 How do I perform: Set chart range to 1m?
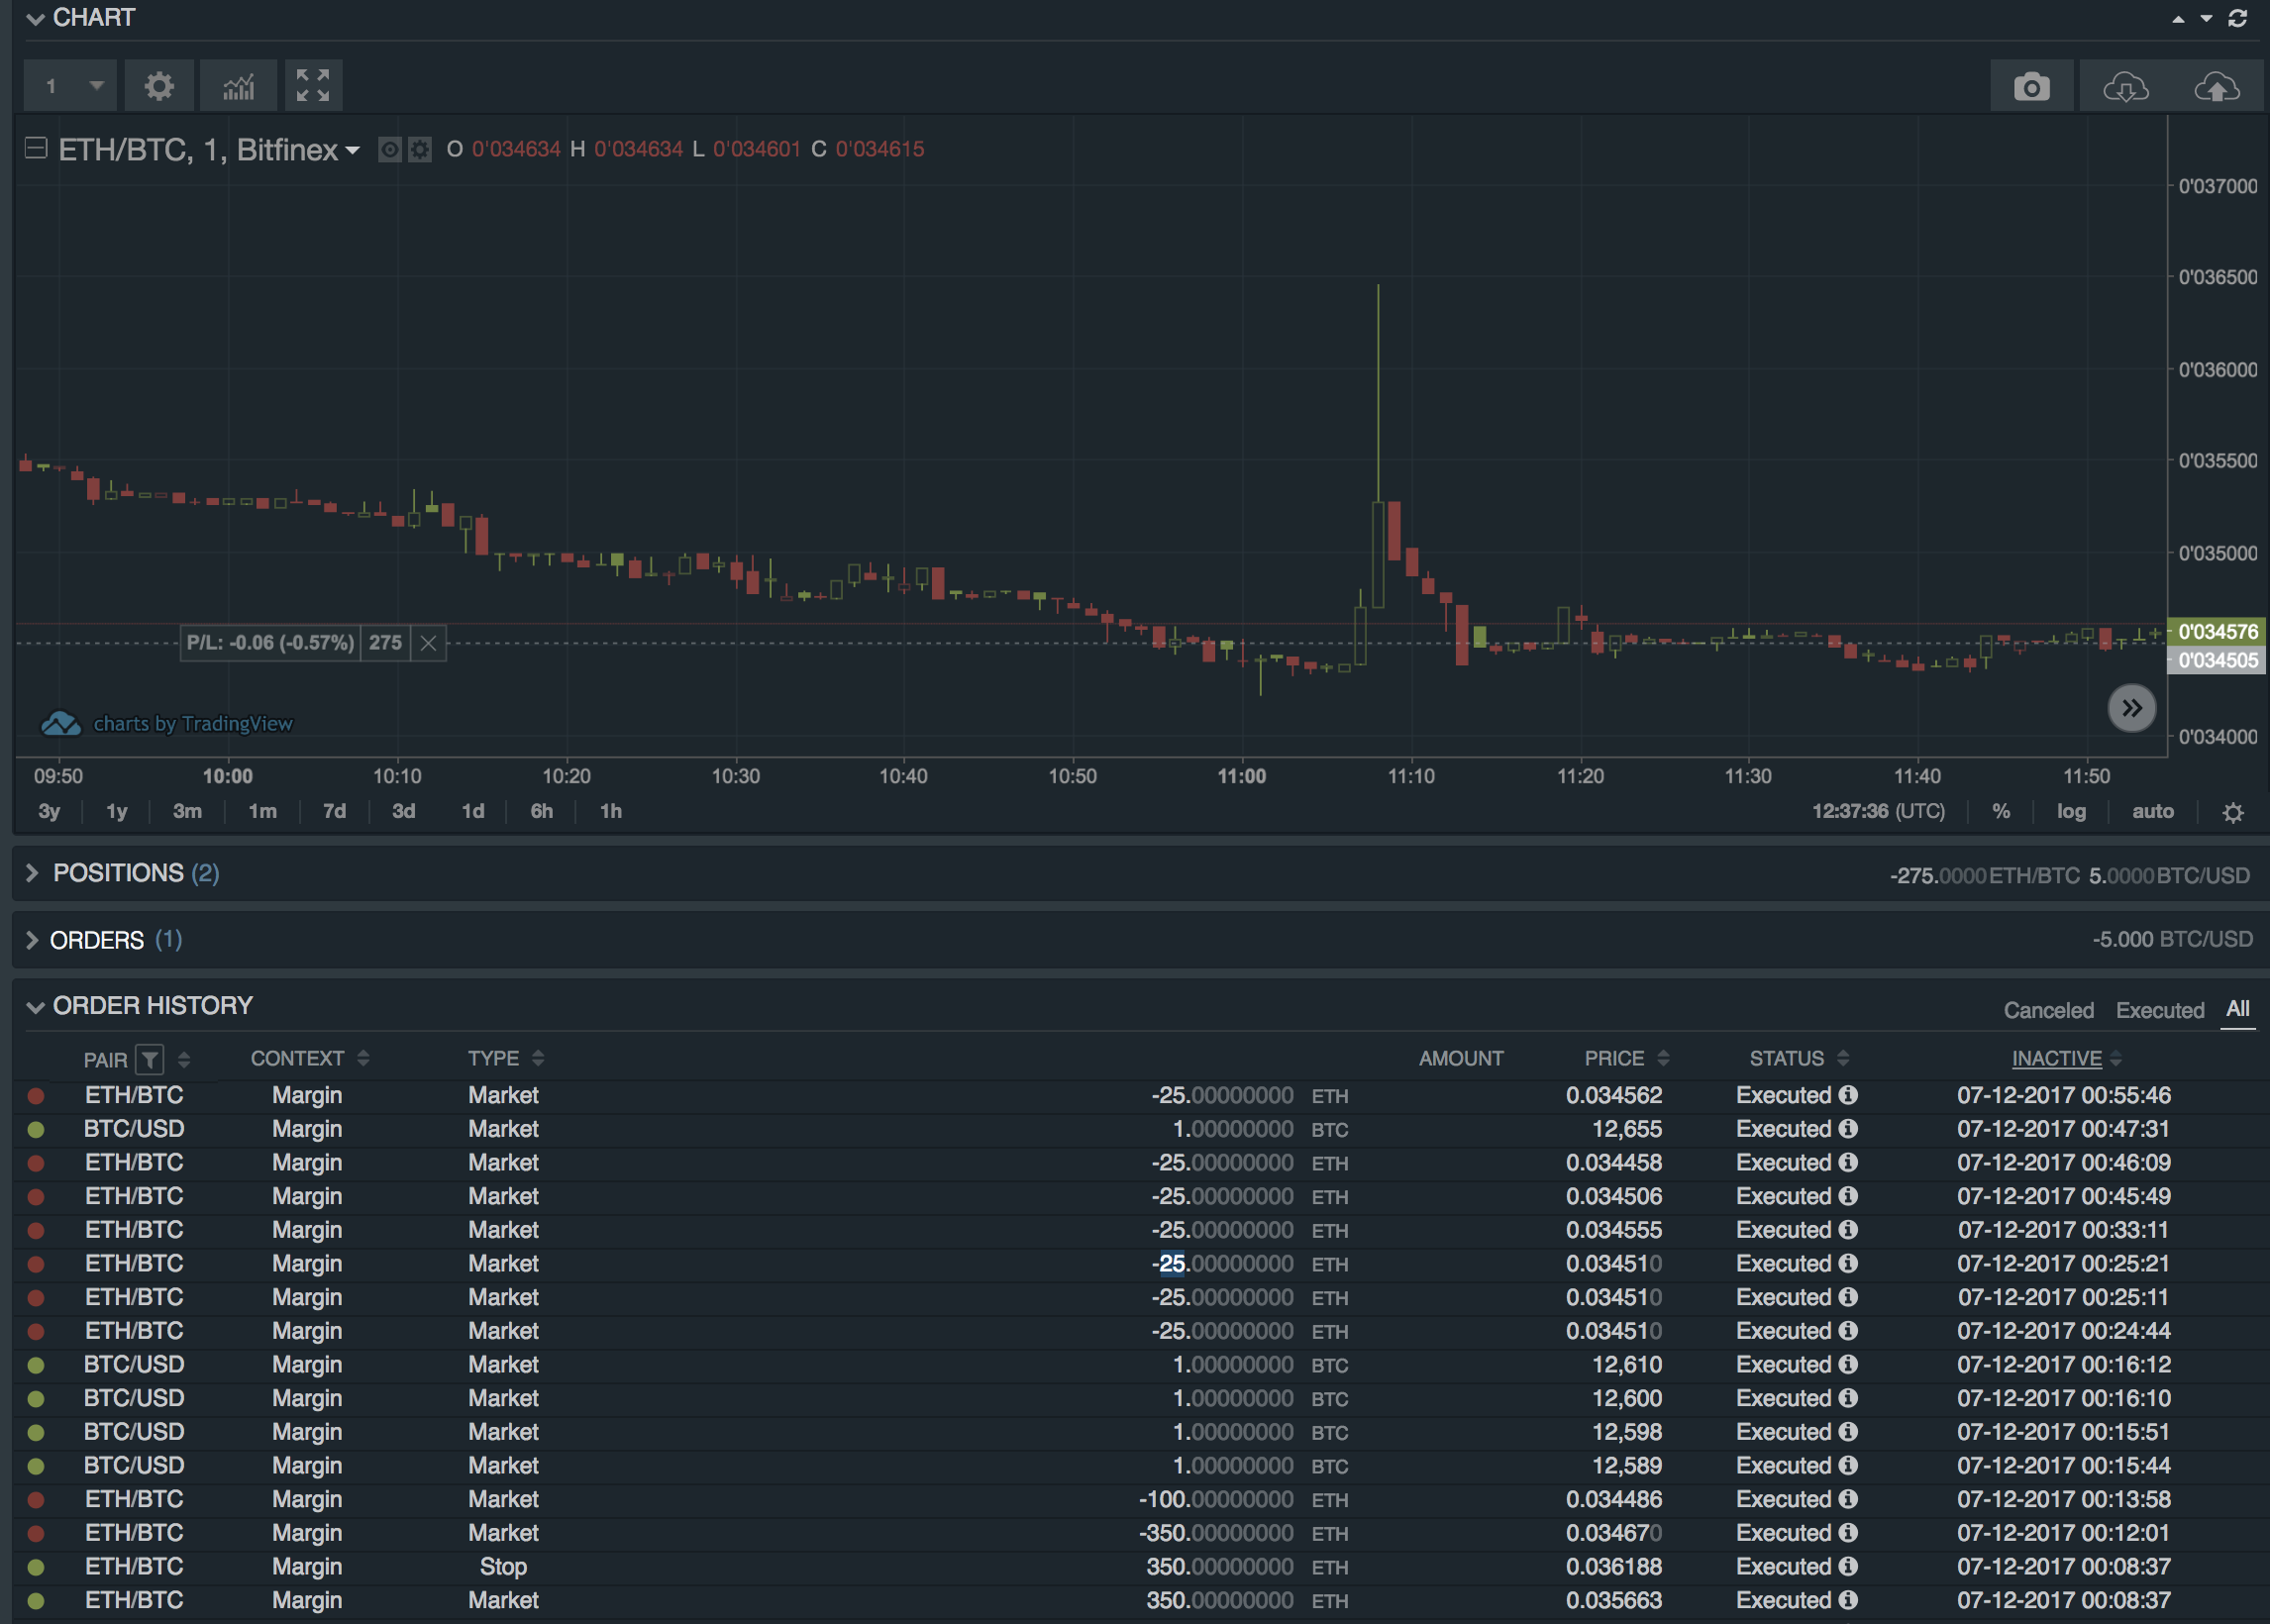[x=262, y=812]
